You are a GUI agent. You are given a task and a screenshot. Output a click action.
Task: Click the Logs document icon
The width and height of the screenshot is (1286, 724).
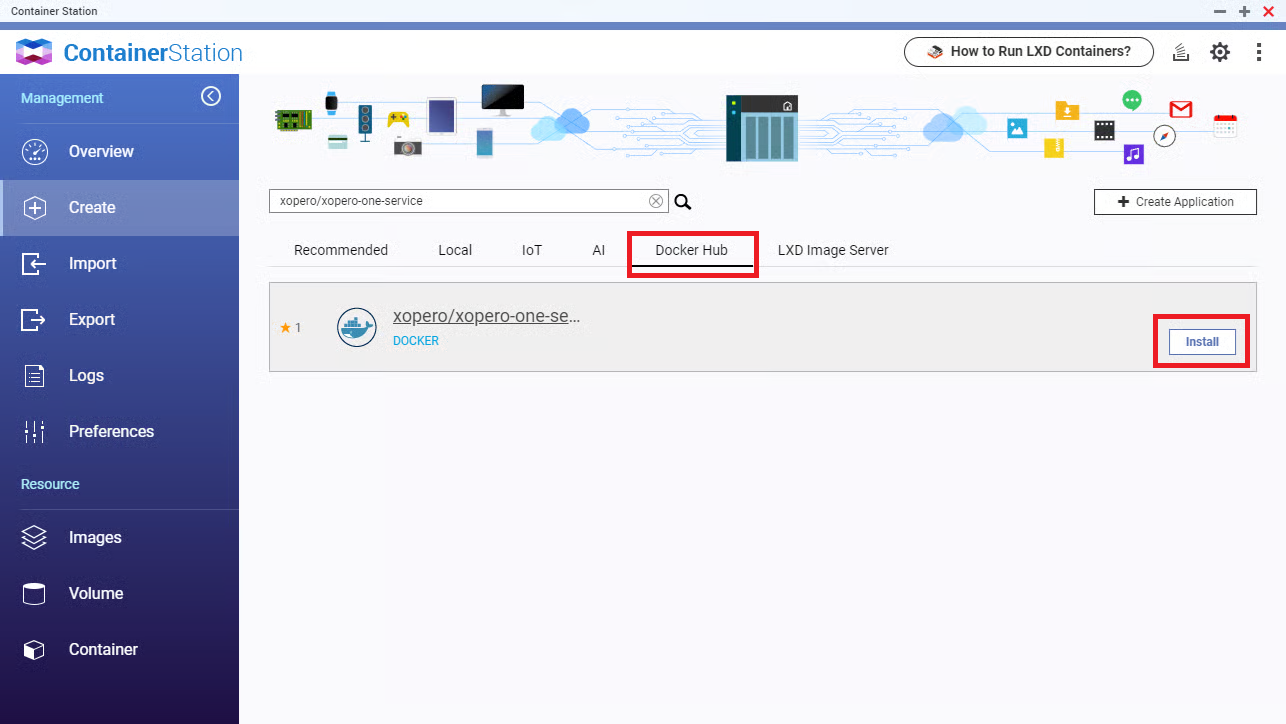[34, 376]
